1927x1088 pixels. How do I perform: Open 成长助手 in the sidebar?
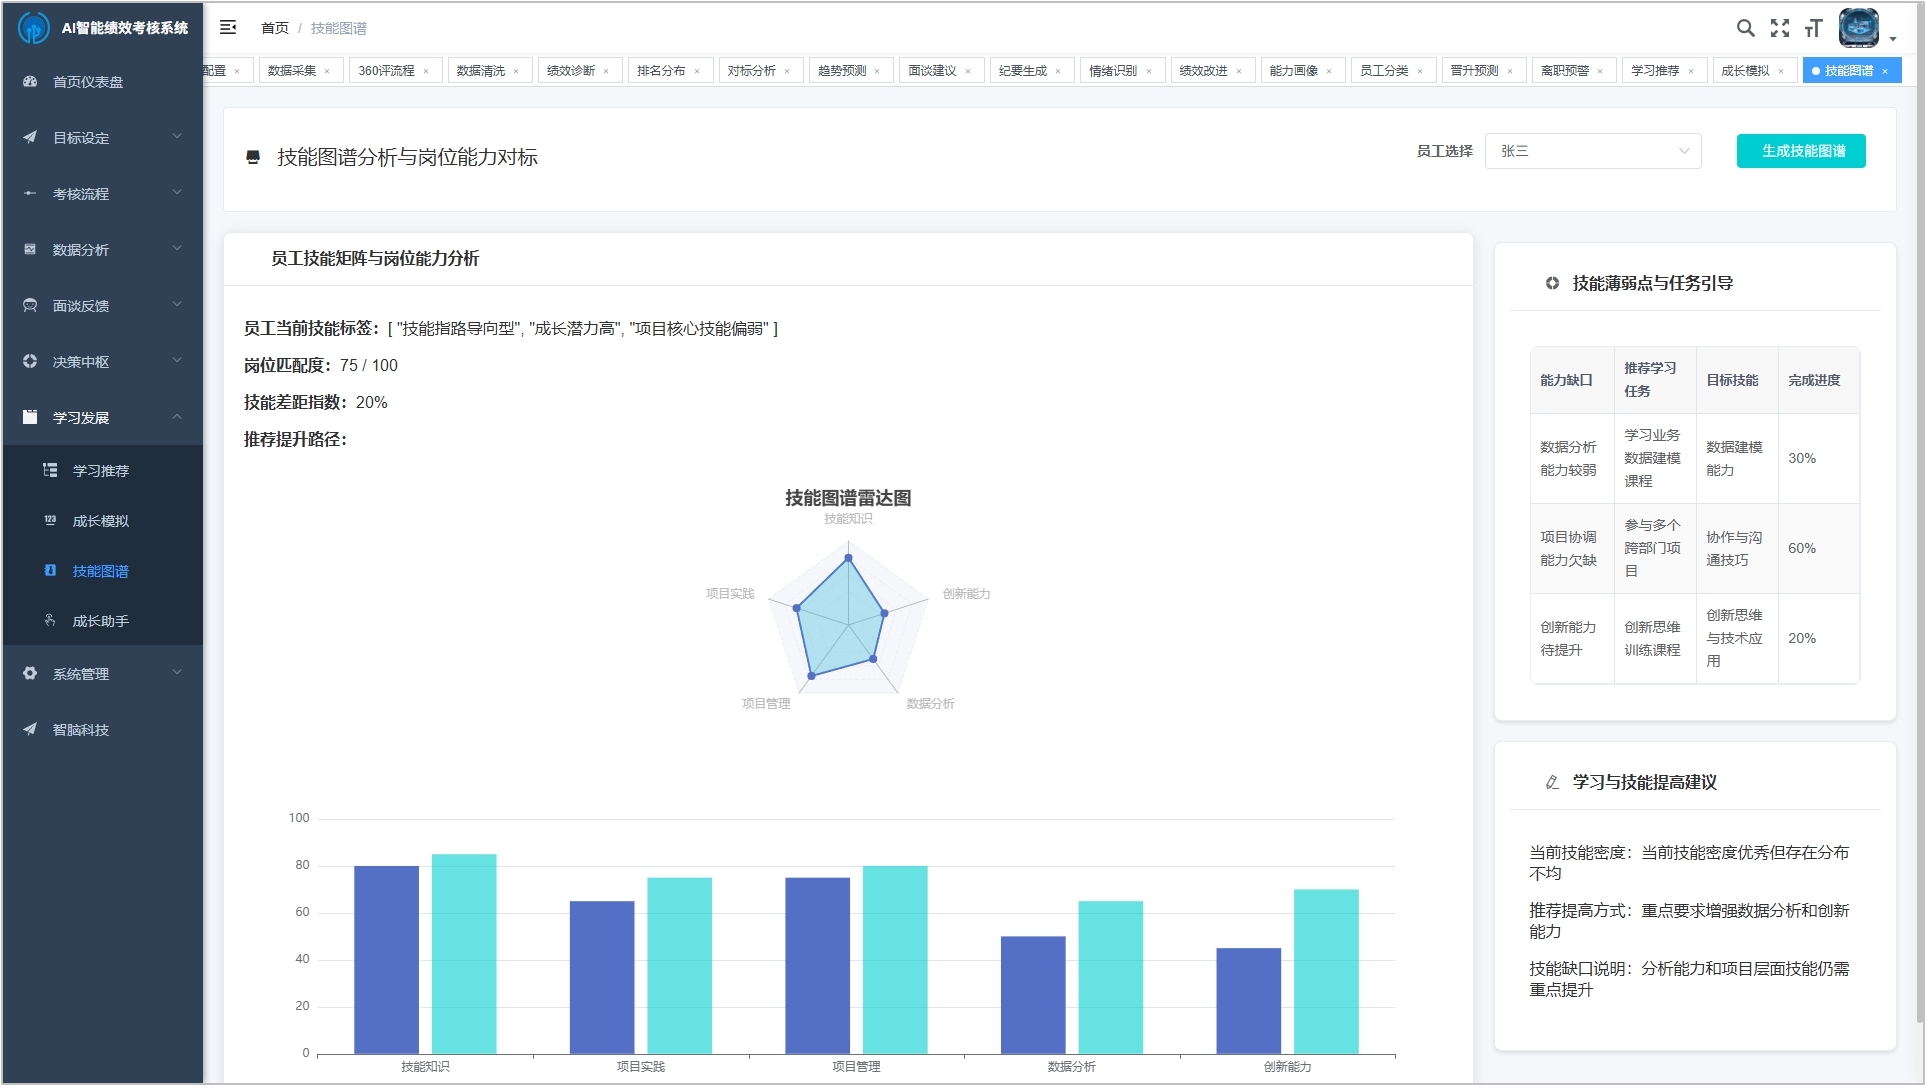(100, 621)
